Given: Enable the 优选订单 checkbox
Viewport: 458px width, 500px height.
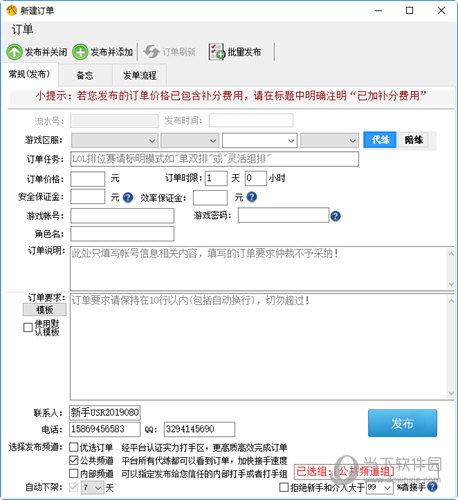Looking at the screenshot, I should coord(74,447).
